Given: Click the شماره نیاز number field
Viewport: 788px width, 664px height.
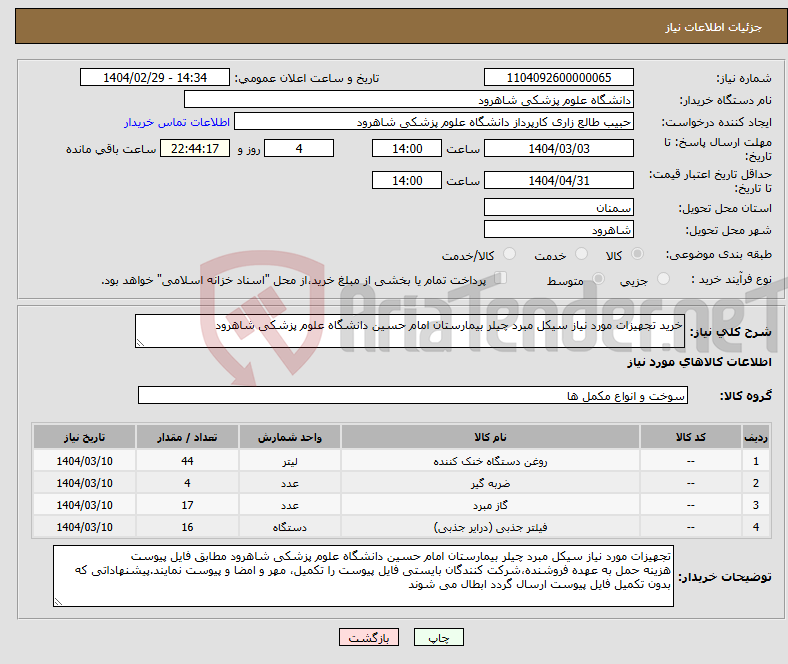Looking at the screenshot, I should (558, 77).
